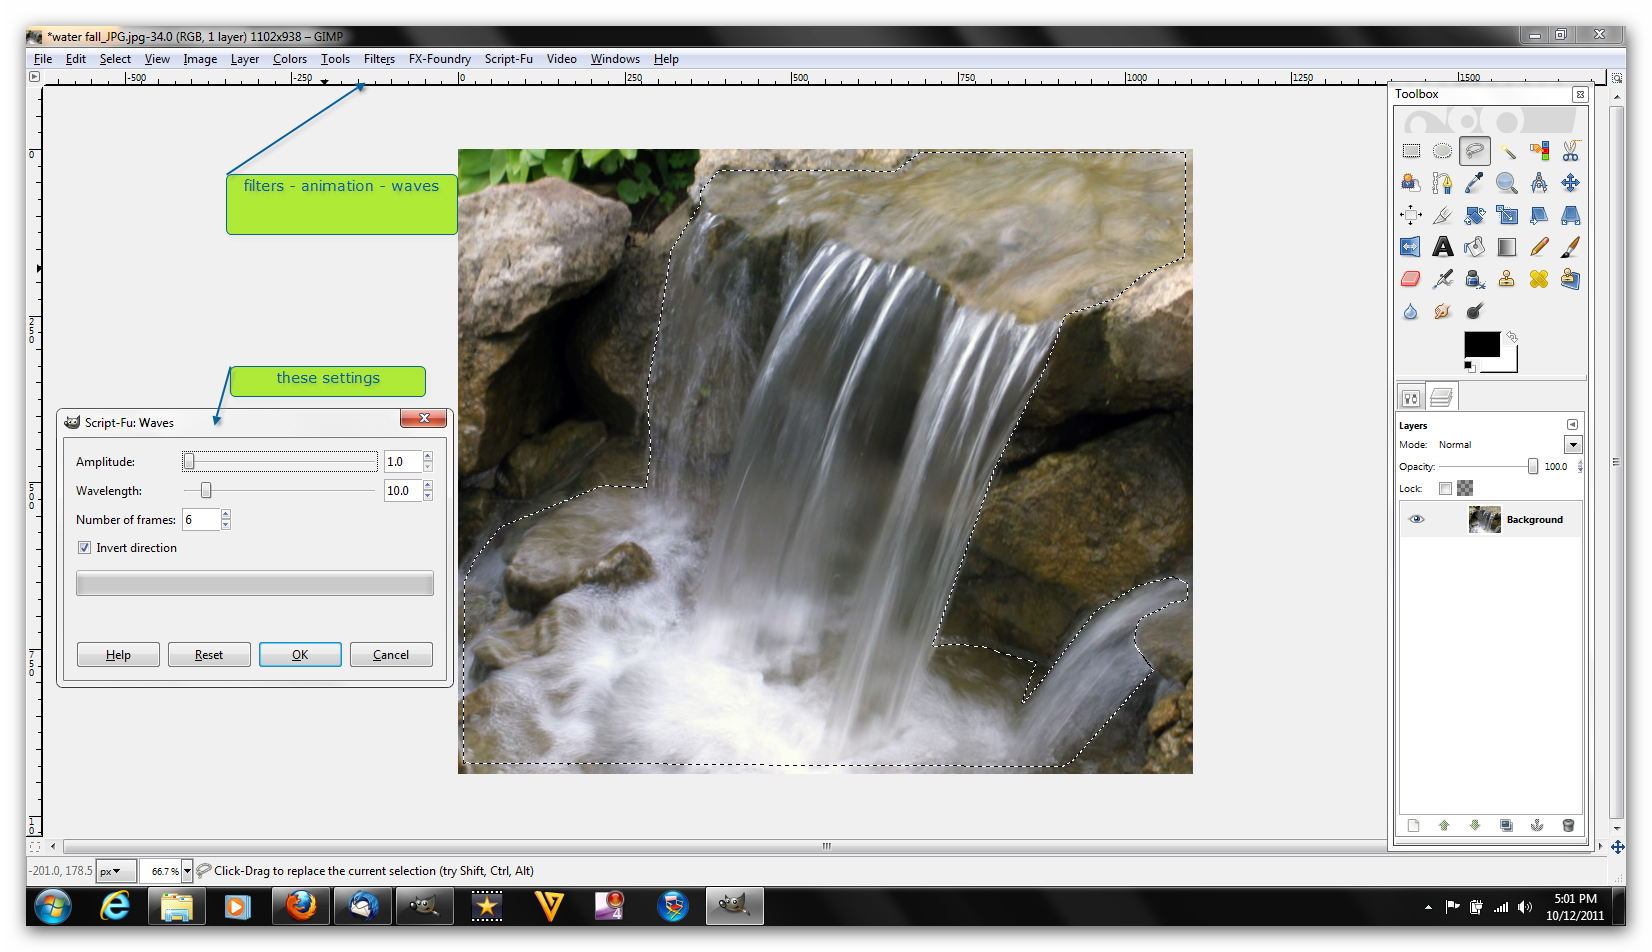Select the Shear tool
The height and width of the screenshot is (952, 1652).
1539,215
